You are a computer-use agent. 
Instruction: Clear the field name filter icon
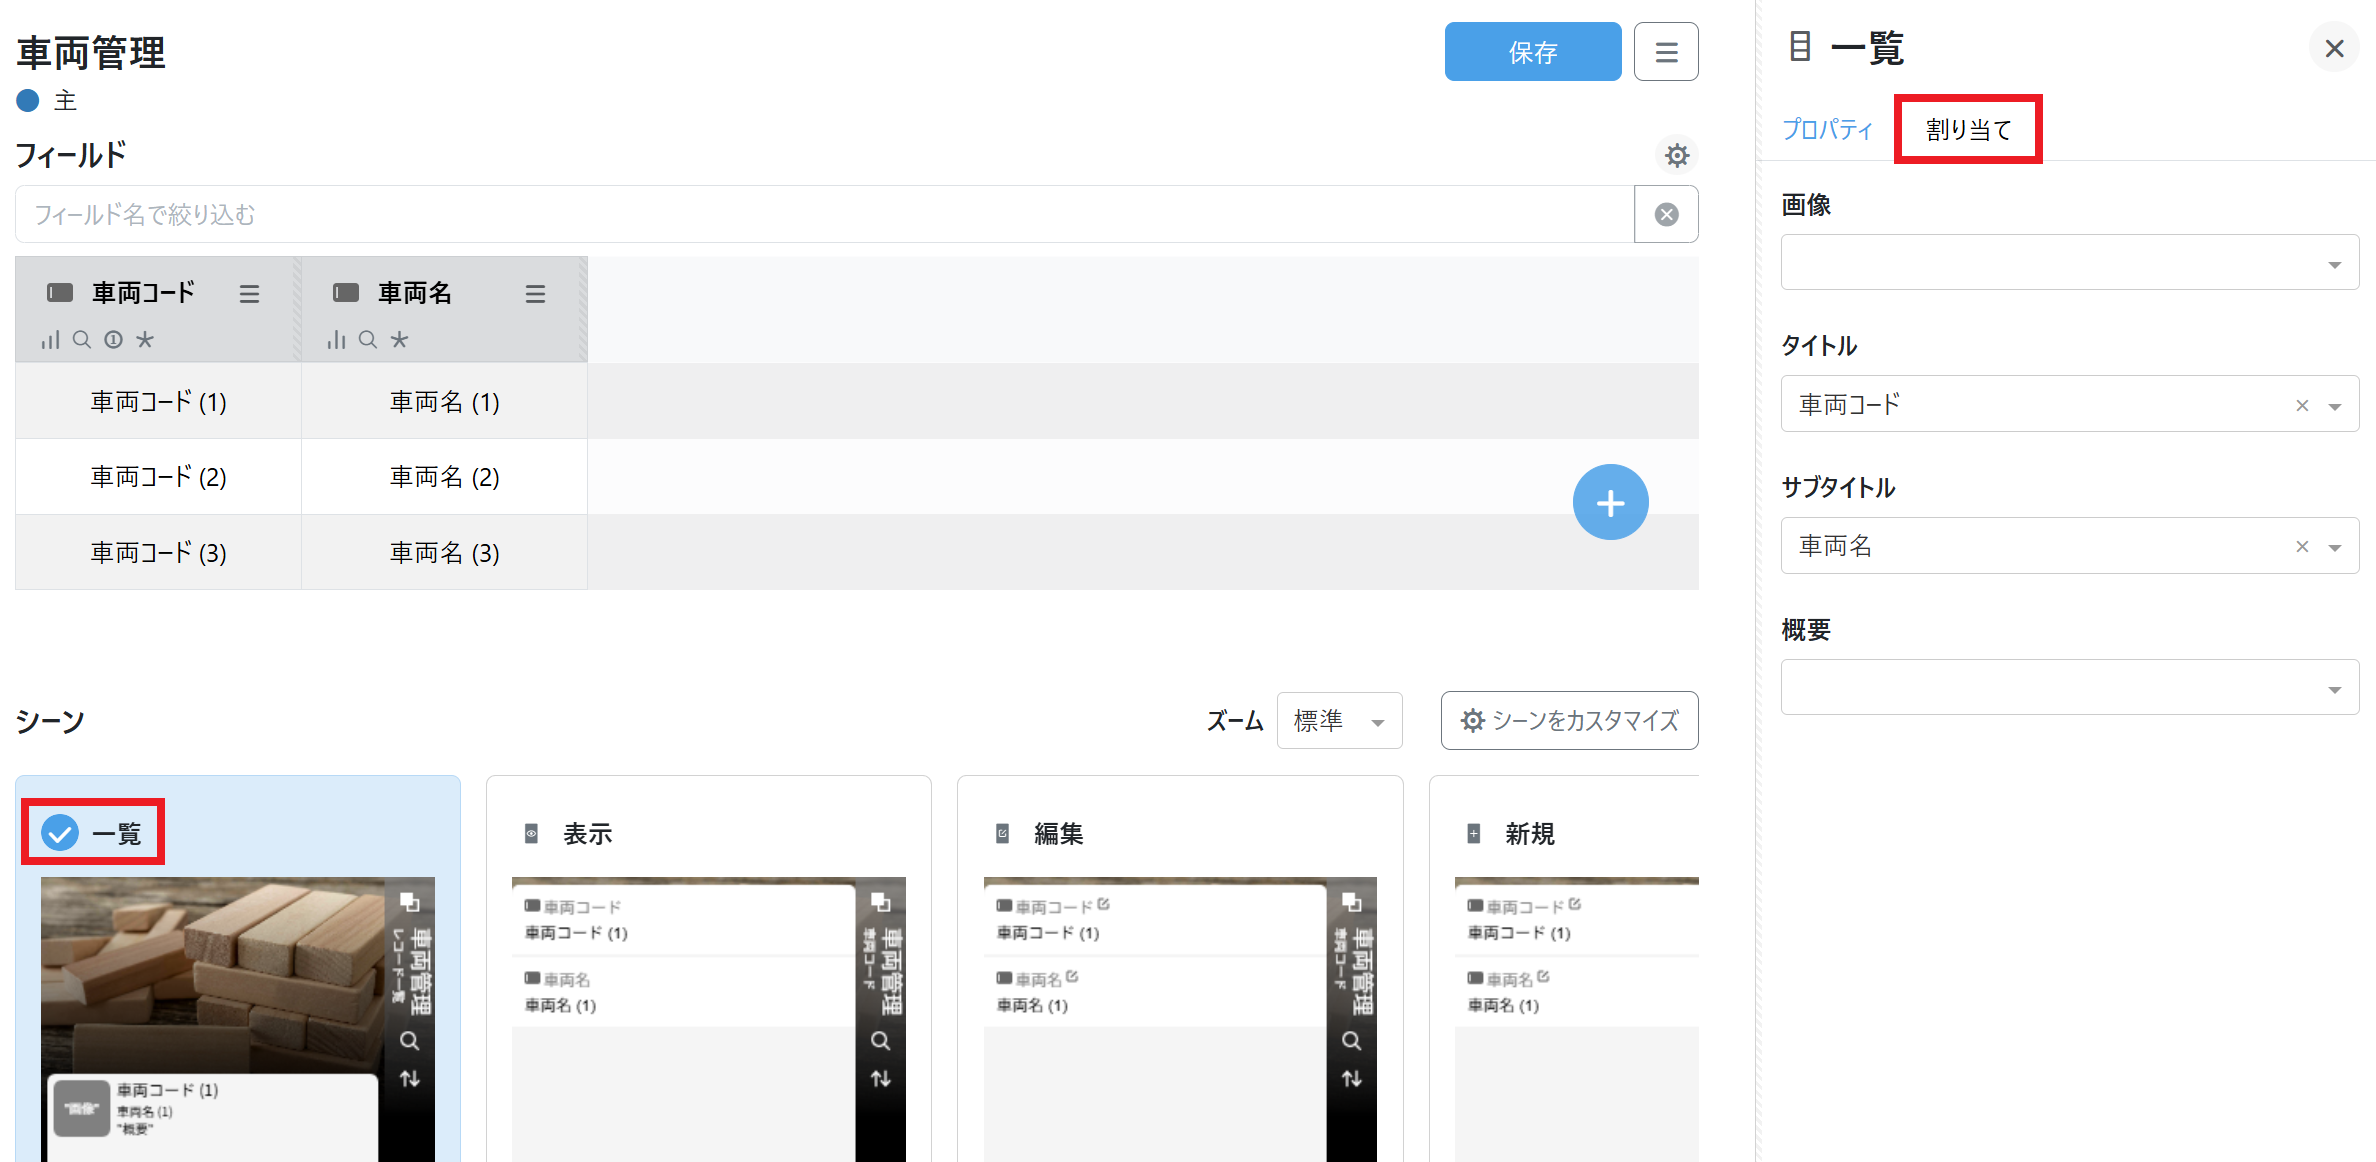point(1666,215)
